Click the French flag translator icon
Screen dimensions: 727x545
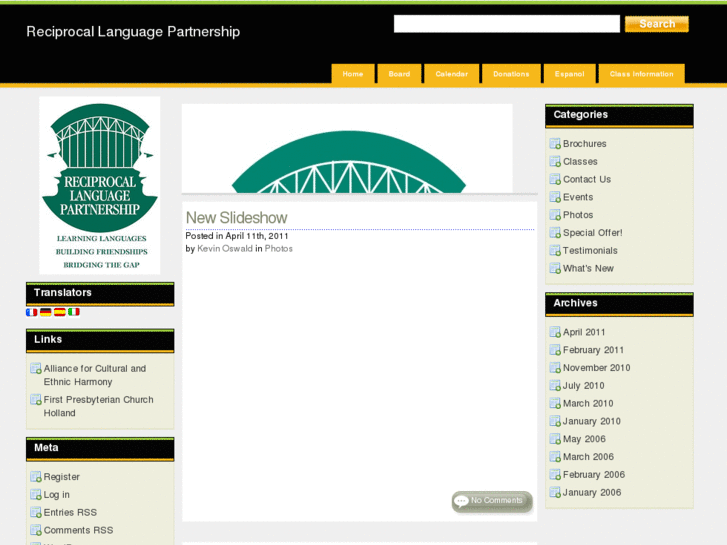(x=32, y=312)
